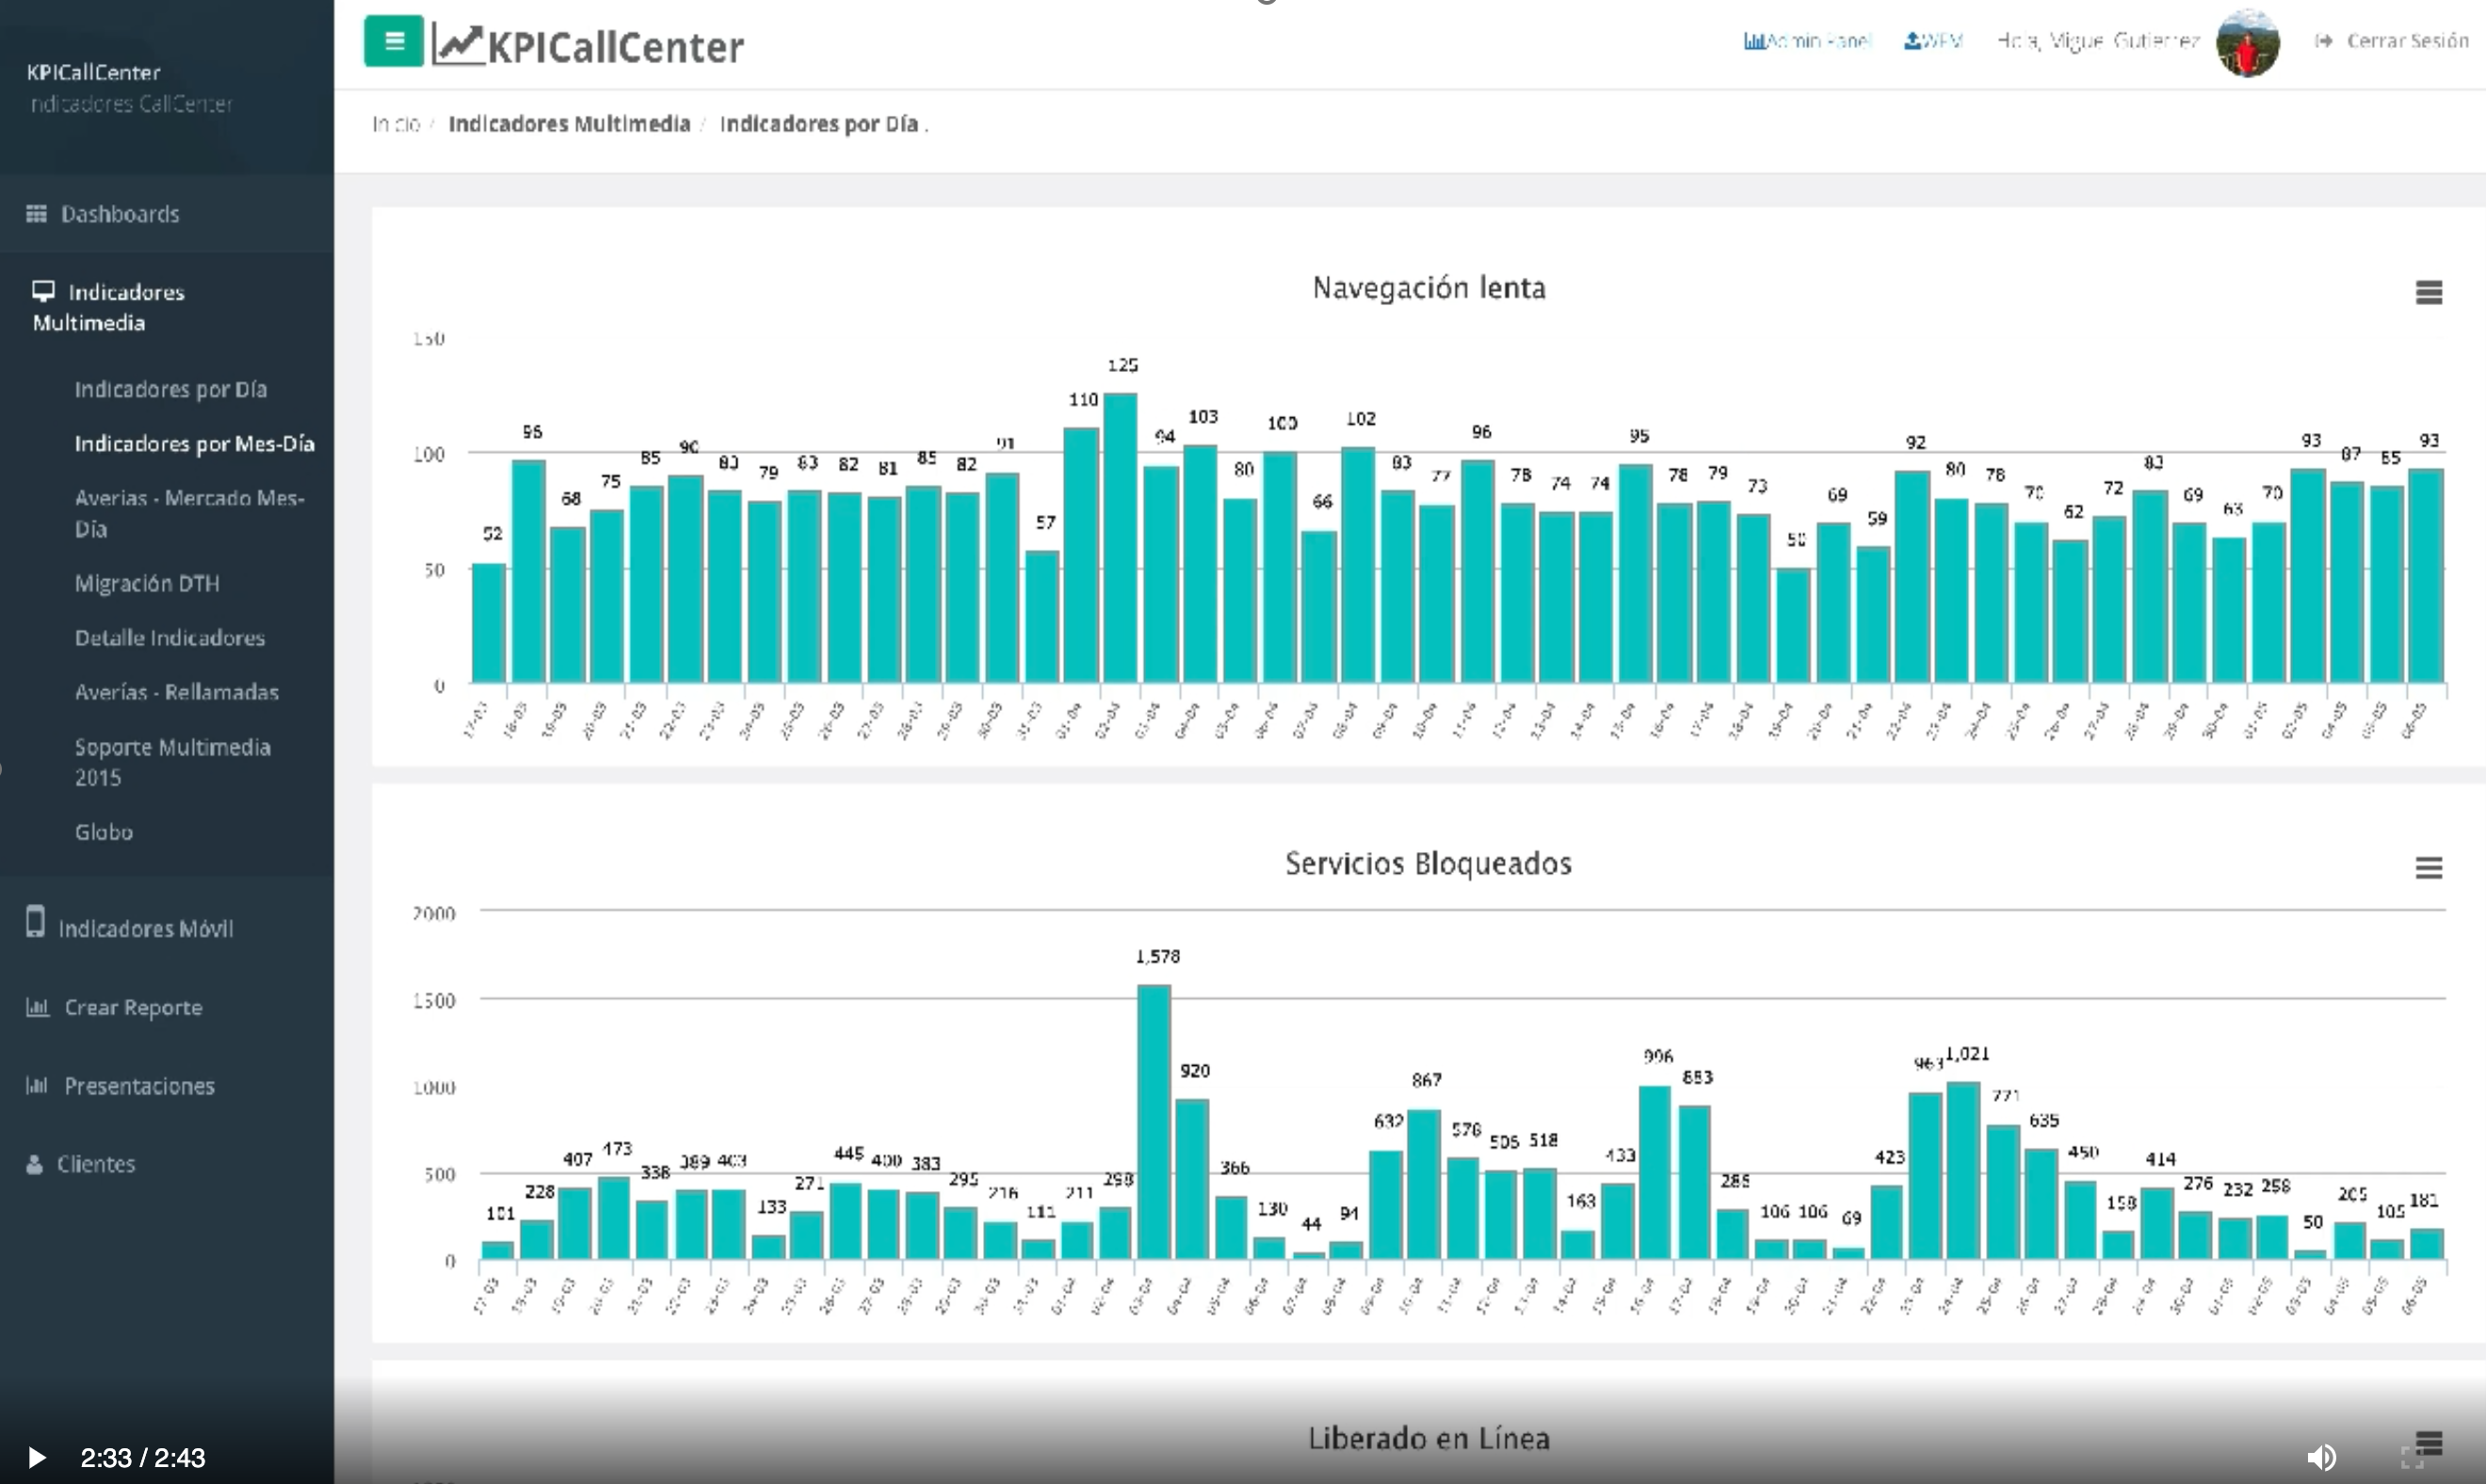Select Indicadores por Mes-Día submenu item

click(x=195, y=444)
